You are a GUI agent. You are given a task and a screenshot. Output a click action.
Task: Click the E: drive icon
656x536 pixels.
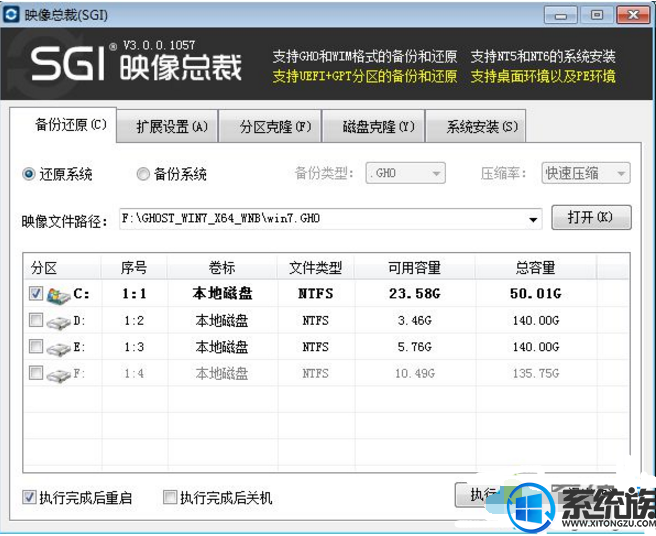pyautogui.click(x=58, y=349)
